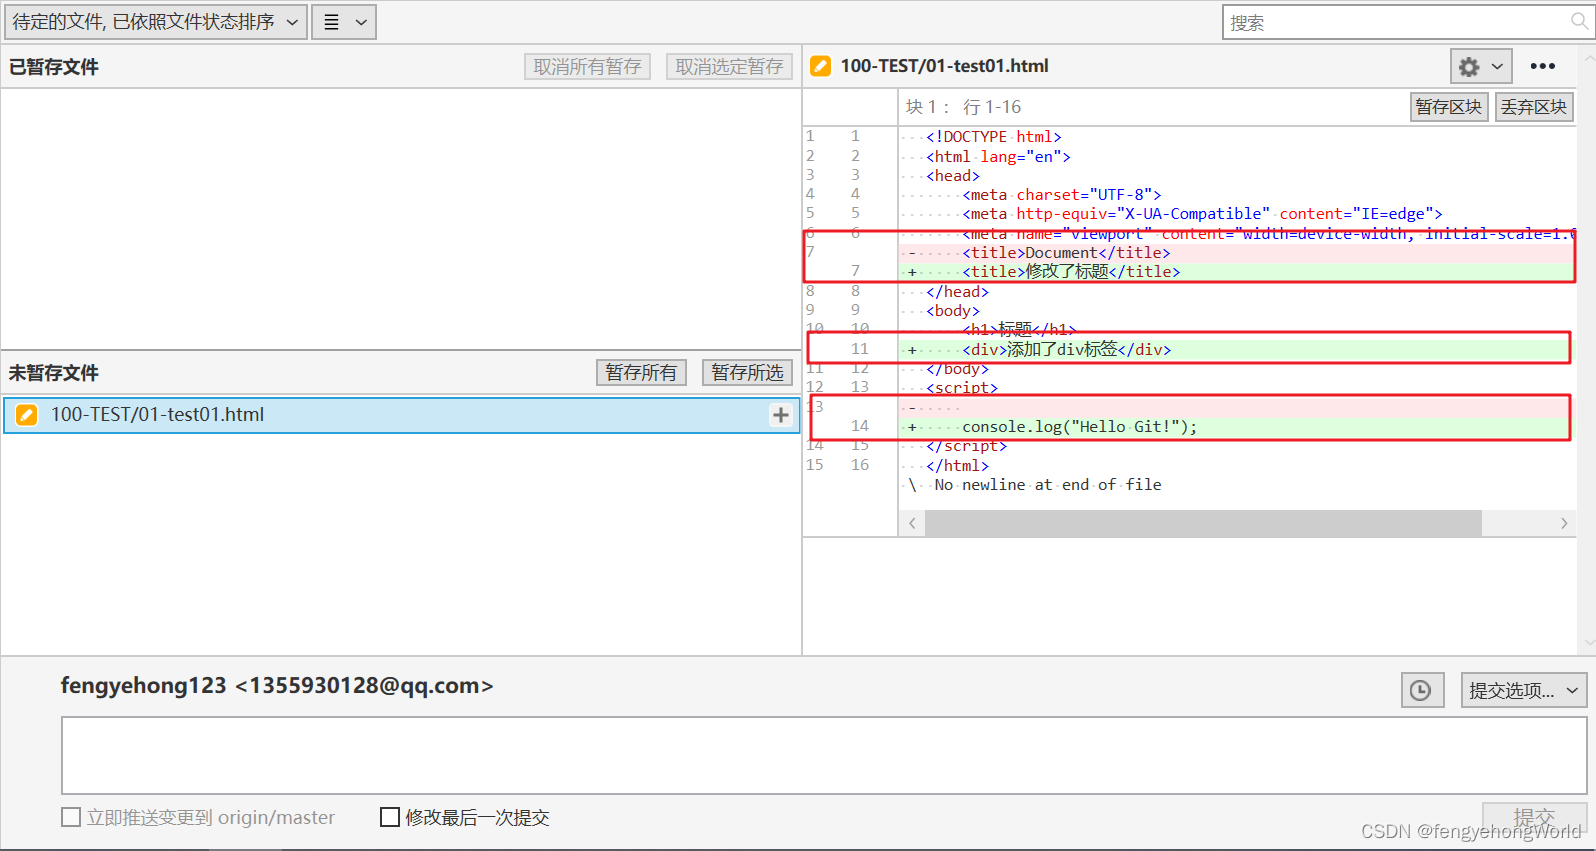Click the commit history clock icon
The height and width of the screenshot is (851, 1596).
point(1421,690)
